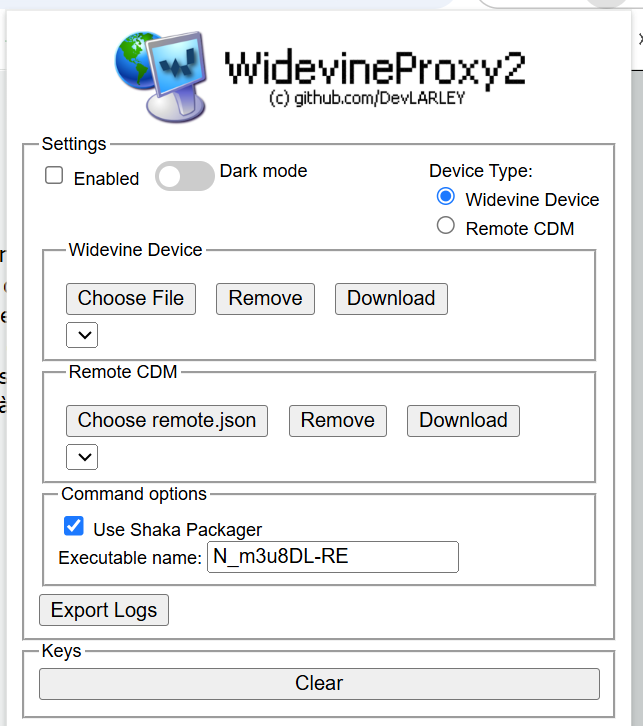The image size is (643, 726).
Task: Click Choose File in Widevine Device
Action: tap(131, 299)
